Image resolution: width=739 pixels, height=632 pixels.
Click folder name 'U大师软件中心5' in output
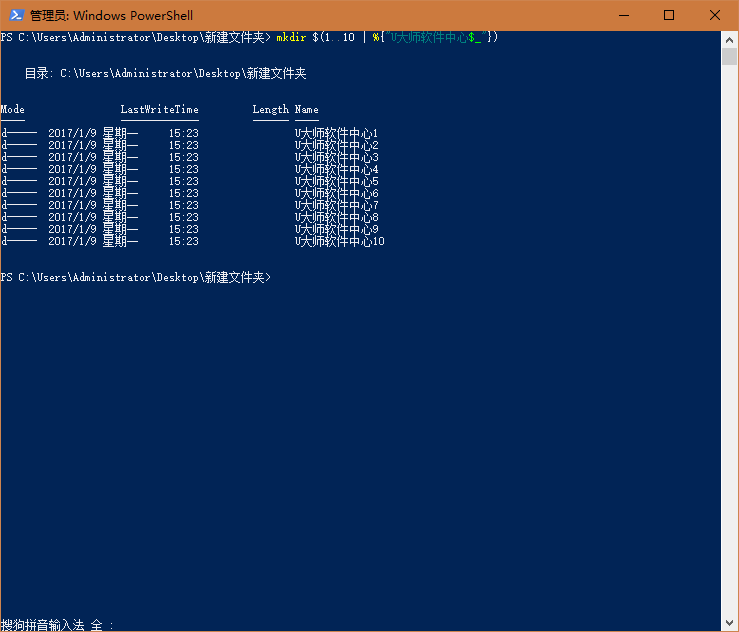tap(336, 182)
